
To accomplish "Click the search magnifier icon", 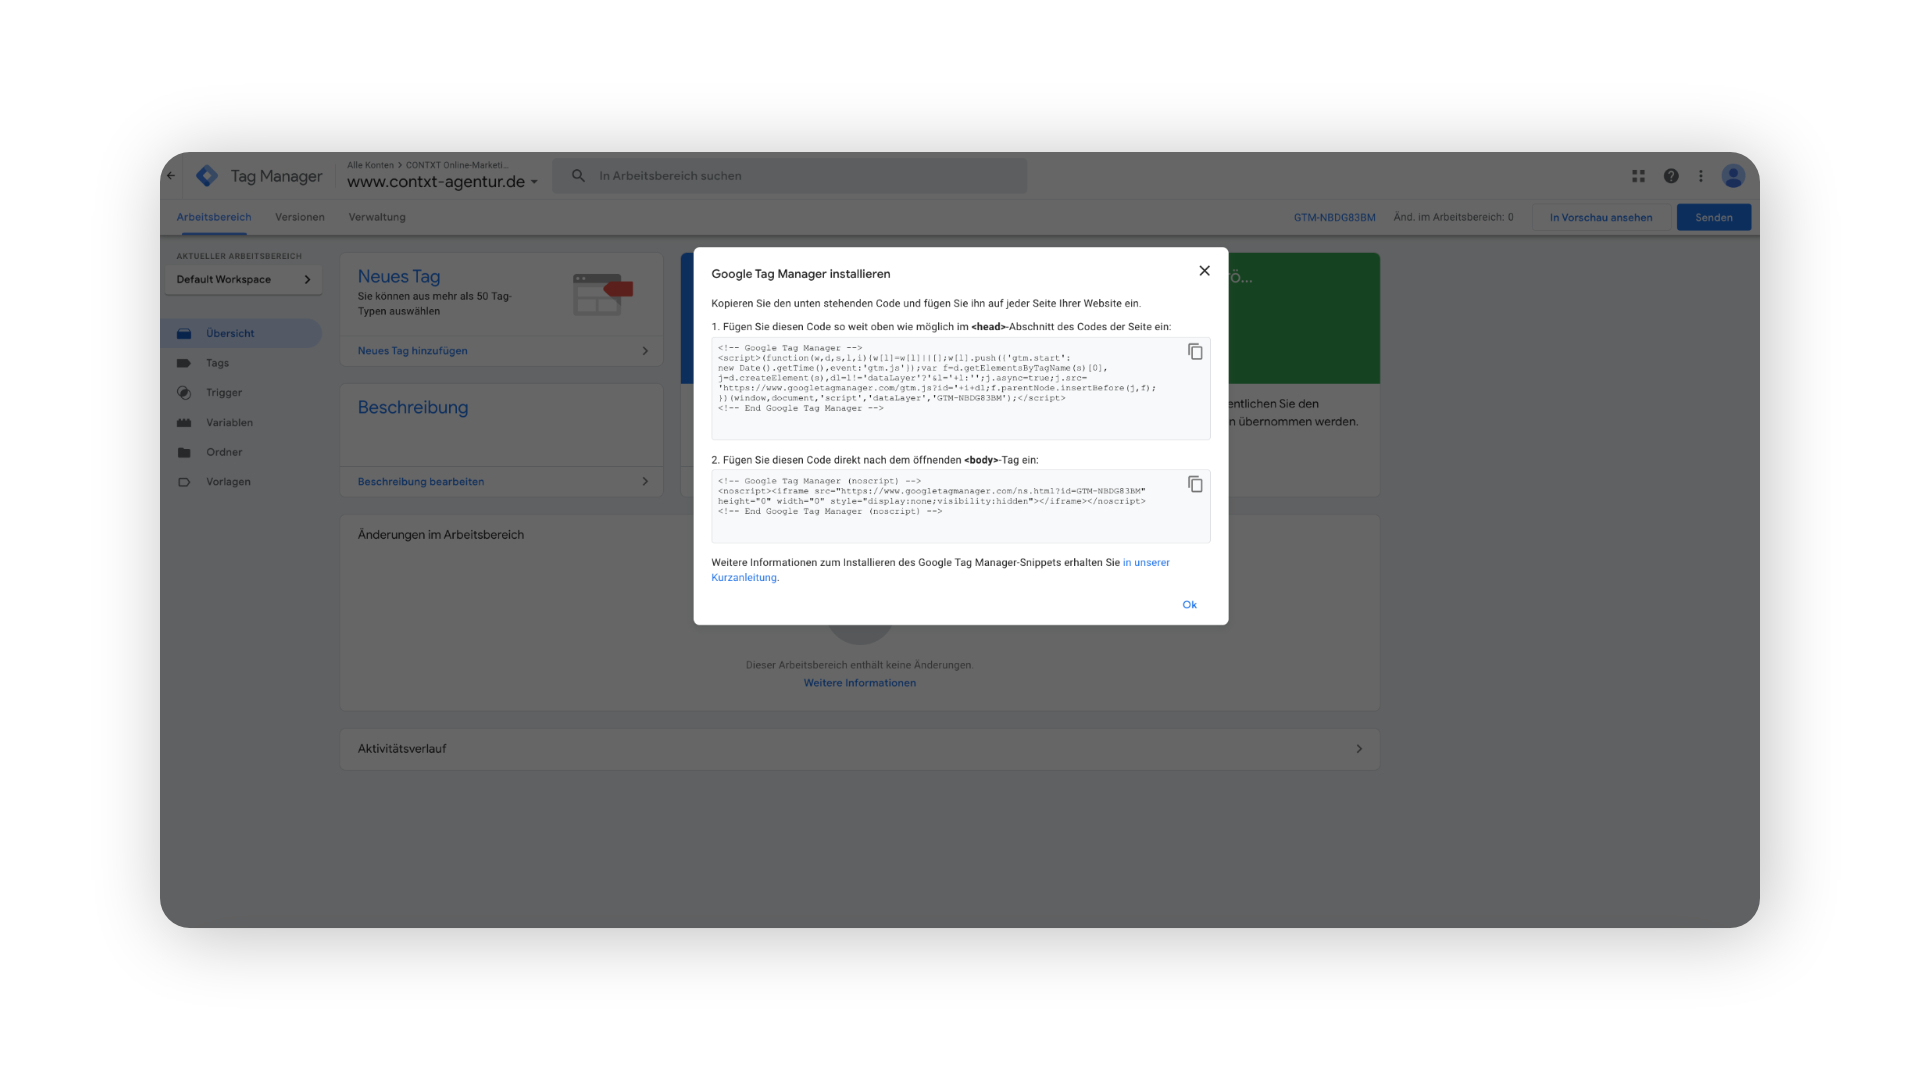I will (x=578, y=176).
